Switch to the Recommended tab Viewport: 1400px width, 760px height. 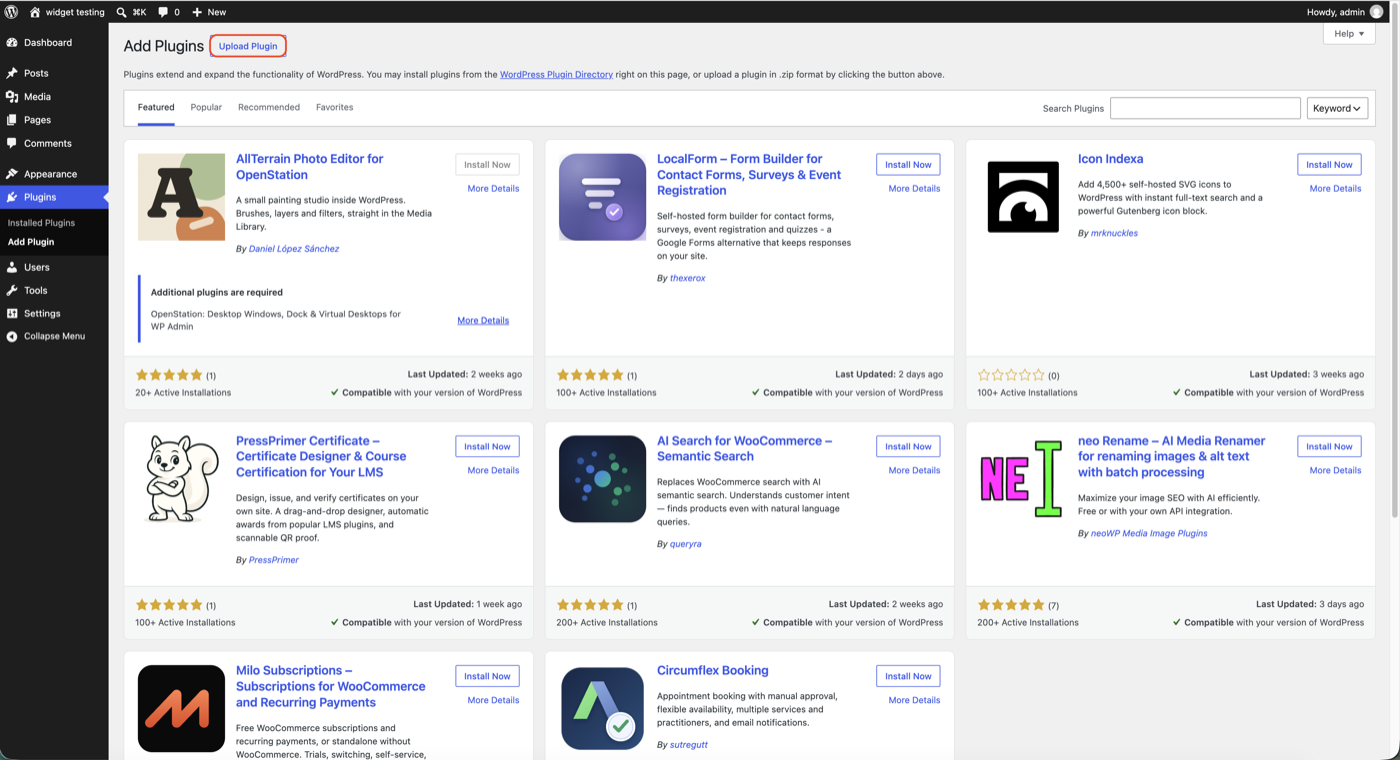point(269,107)
